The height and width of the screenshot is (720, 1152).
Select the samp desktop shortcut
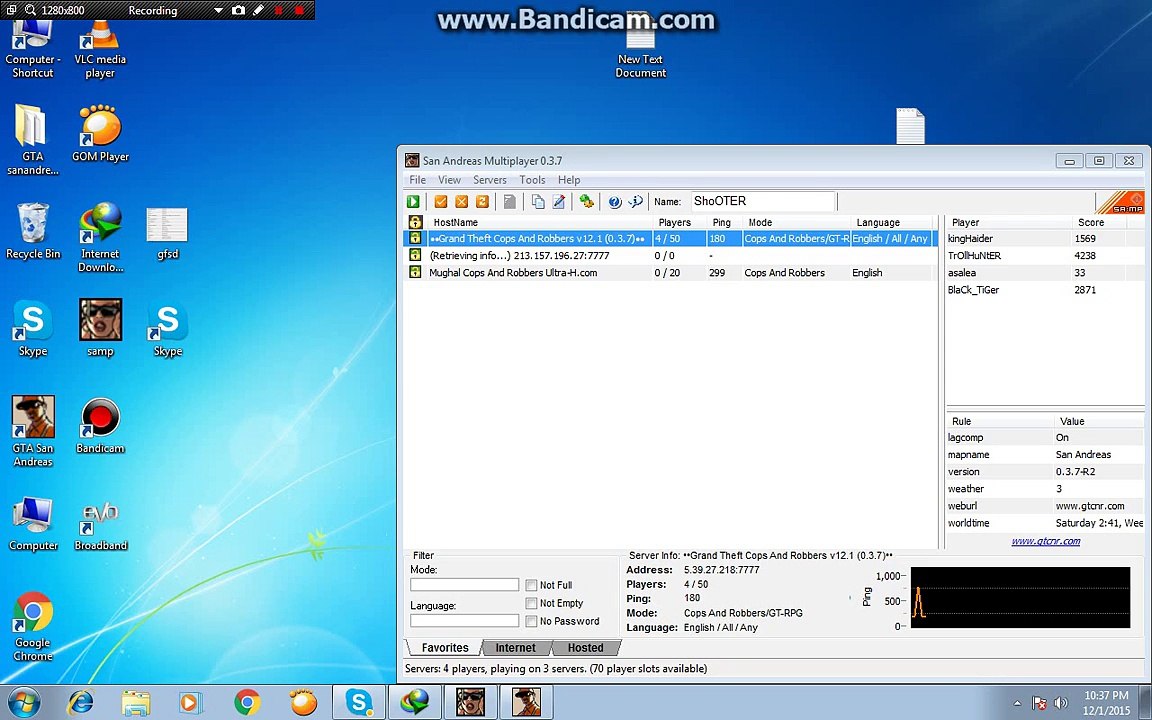click(100, 328)
